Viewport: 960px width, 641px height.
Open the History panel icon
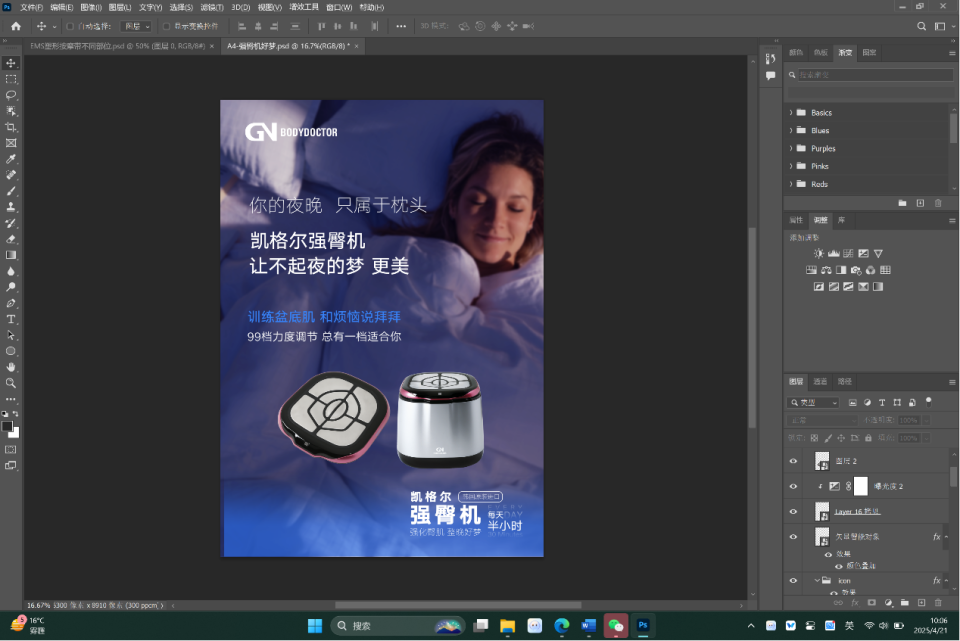coord(771,59)
